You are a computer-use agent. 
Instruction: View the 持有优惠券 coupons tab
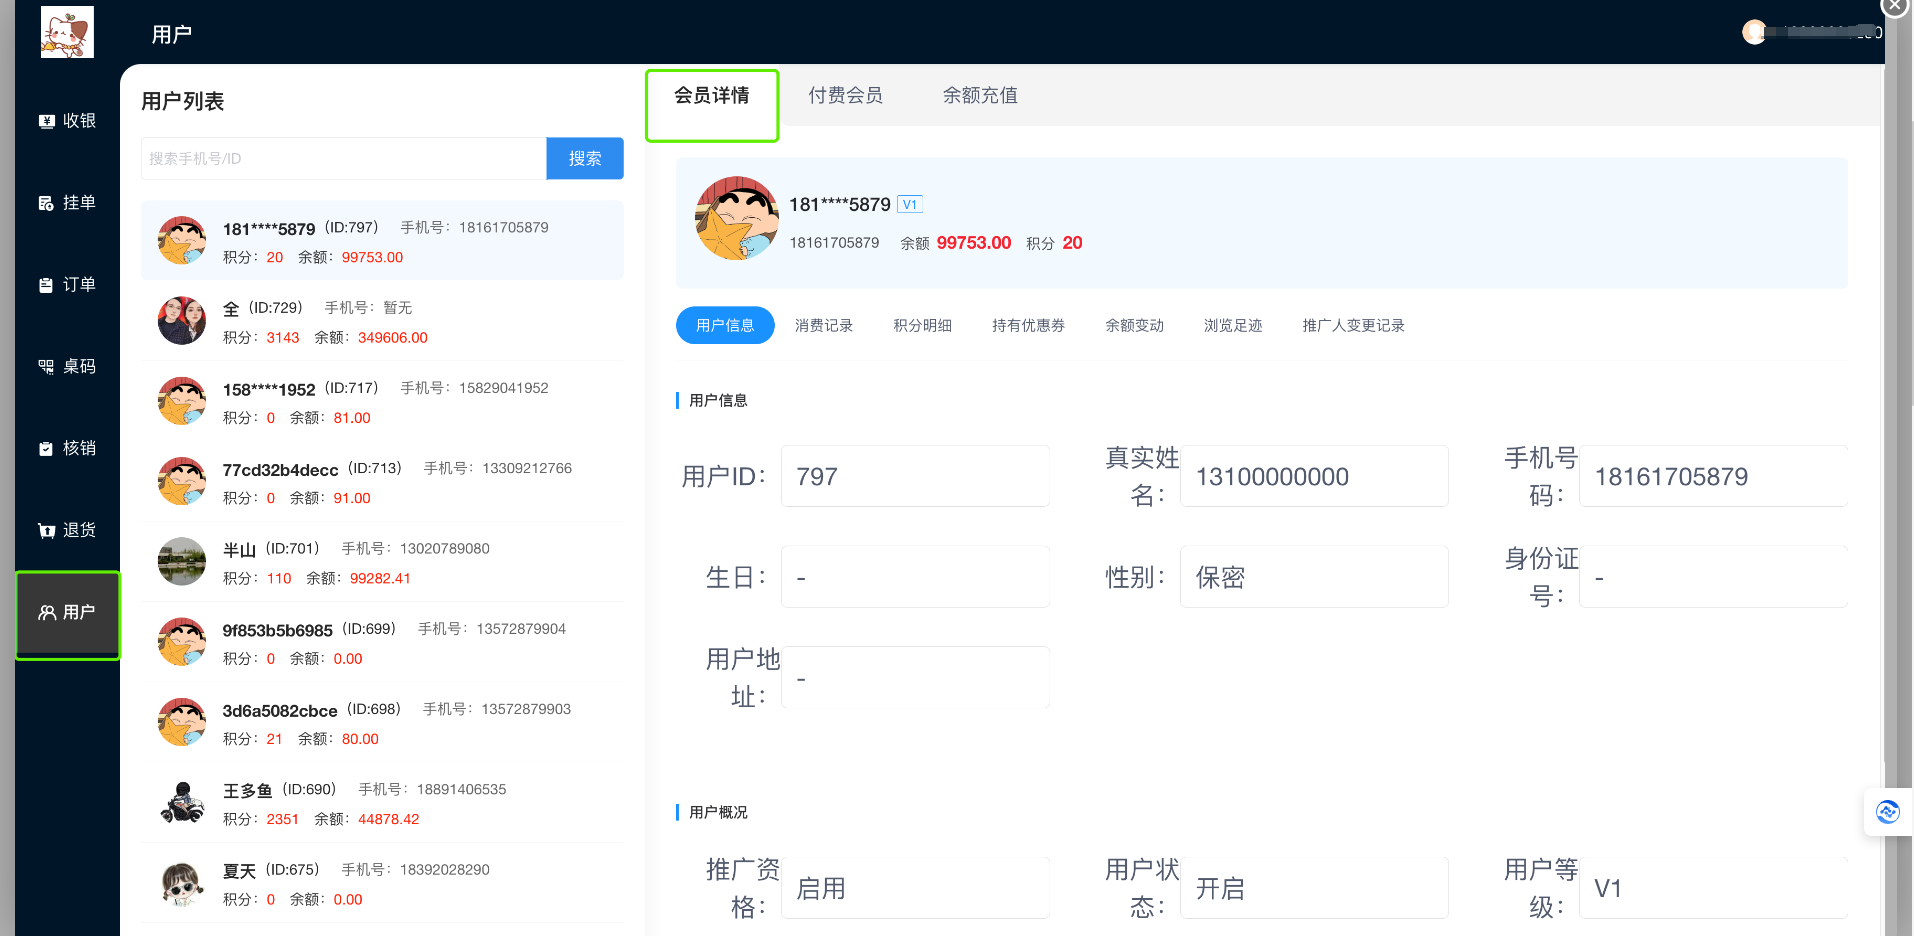tap(1028, 326)
